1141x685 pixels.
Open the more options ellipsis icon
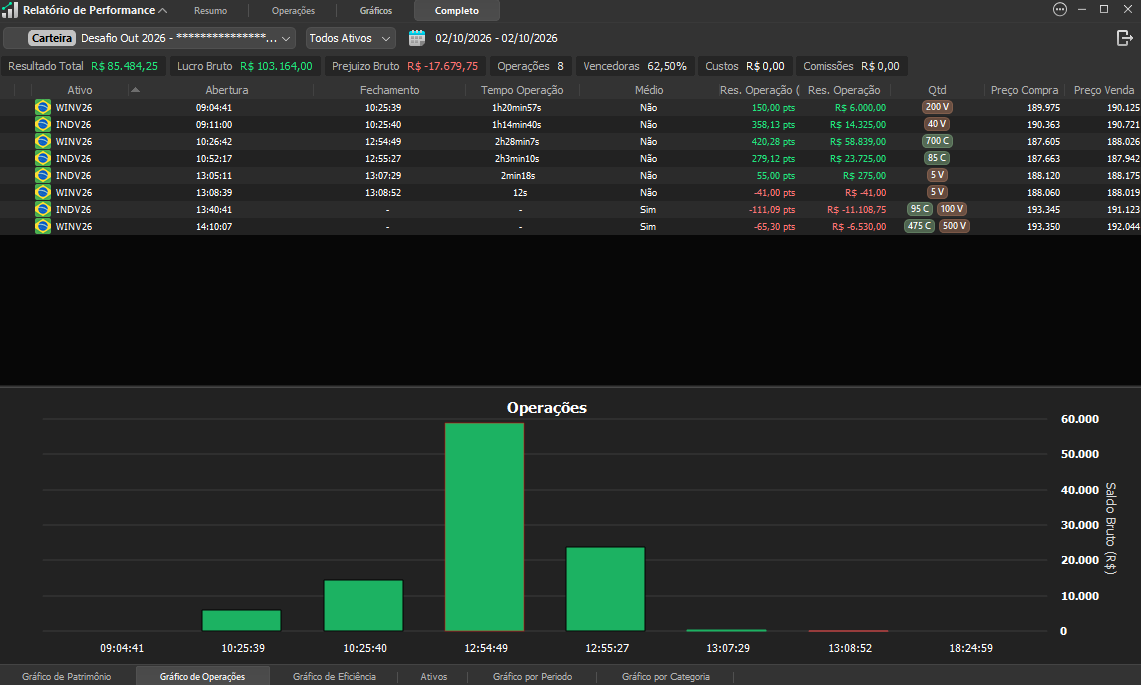(x=1060, y=9)
